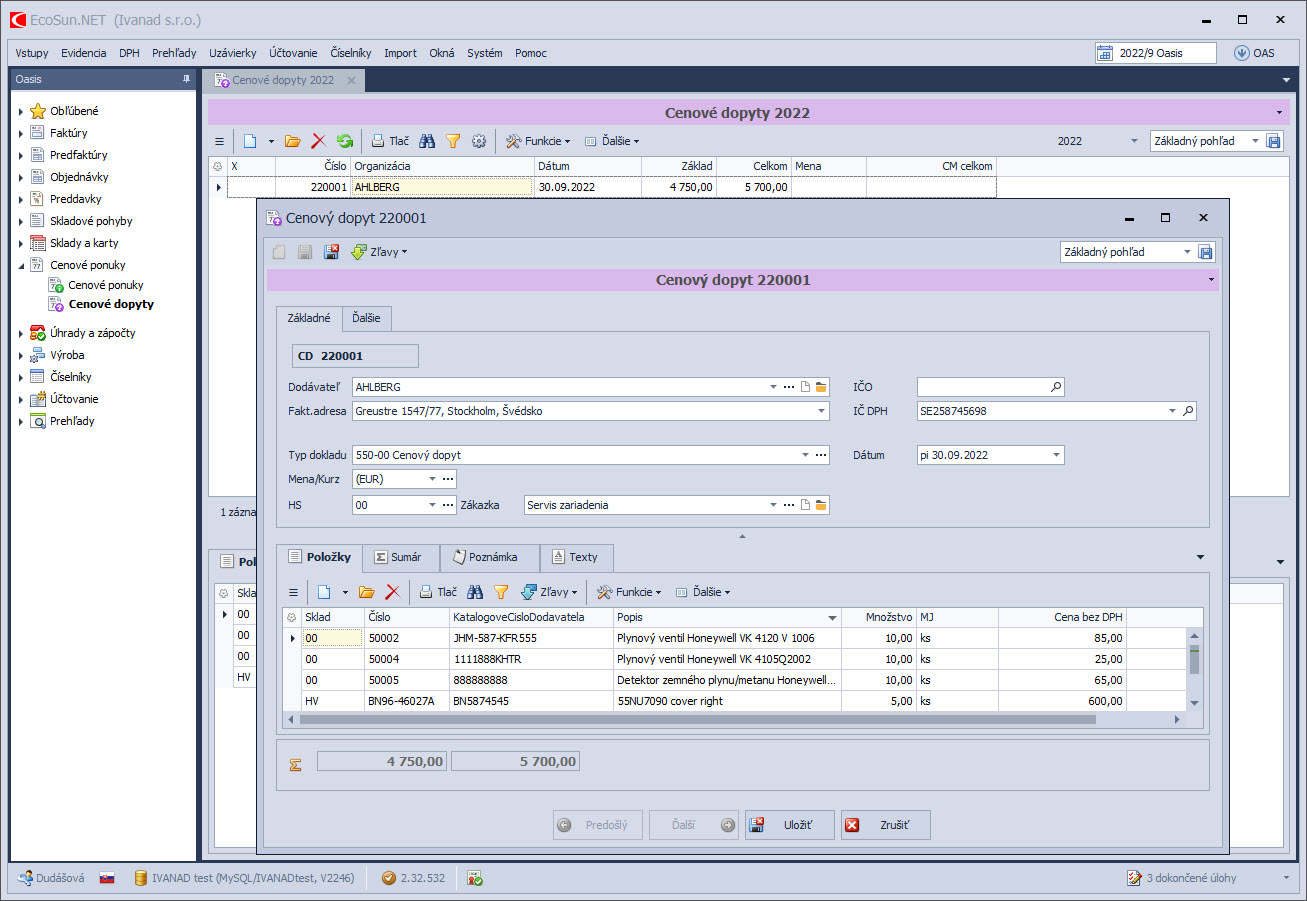Click the refresh icon in main list toolbar
Viewport: 1307px width, 901px height.
pos(345,142)
